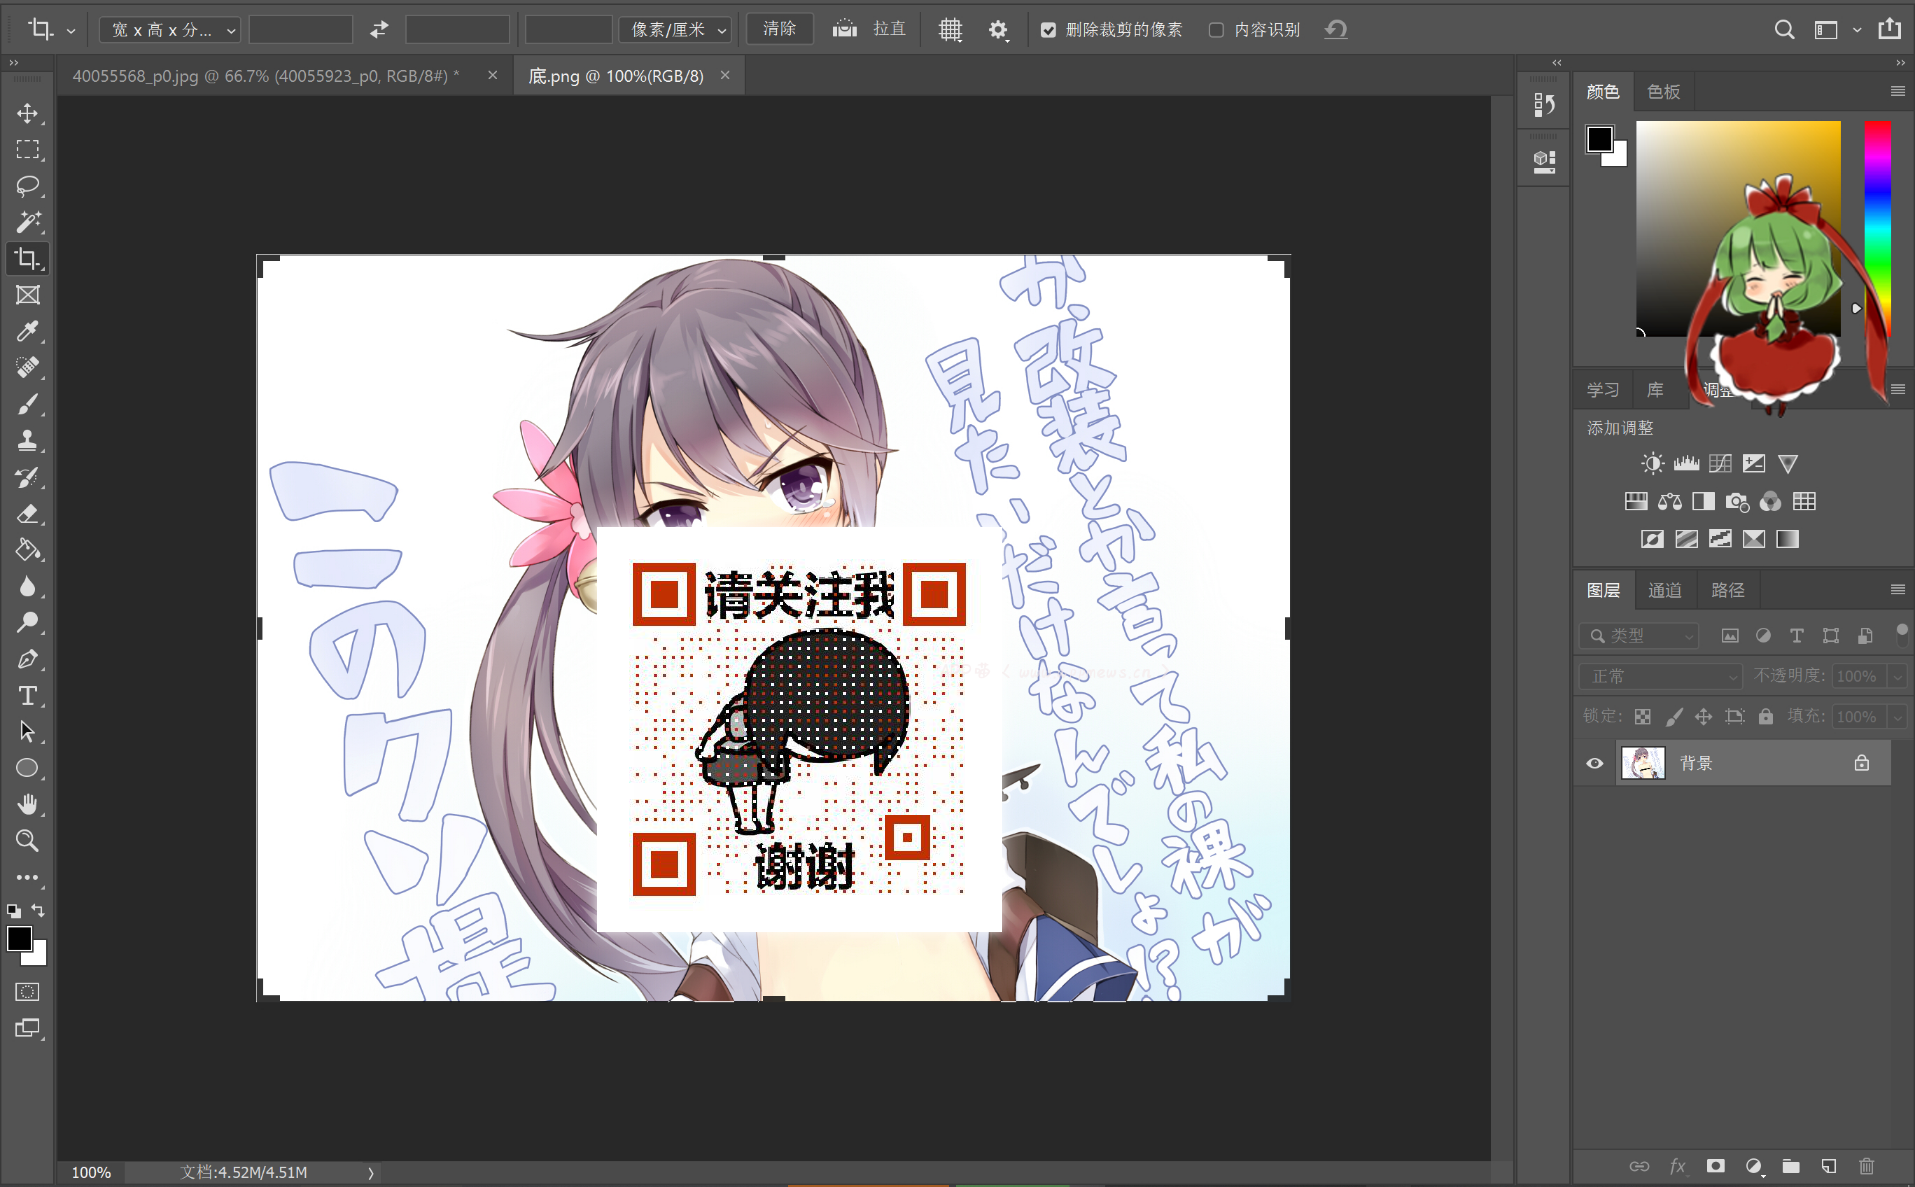Select the Lasso tool
Image resolution: width=1915 pixels, height=1187 pixels.
[x=27, y=186]
